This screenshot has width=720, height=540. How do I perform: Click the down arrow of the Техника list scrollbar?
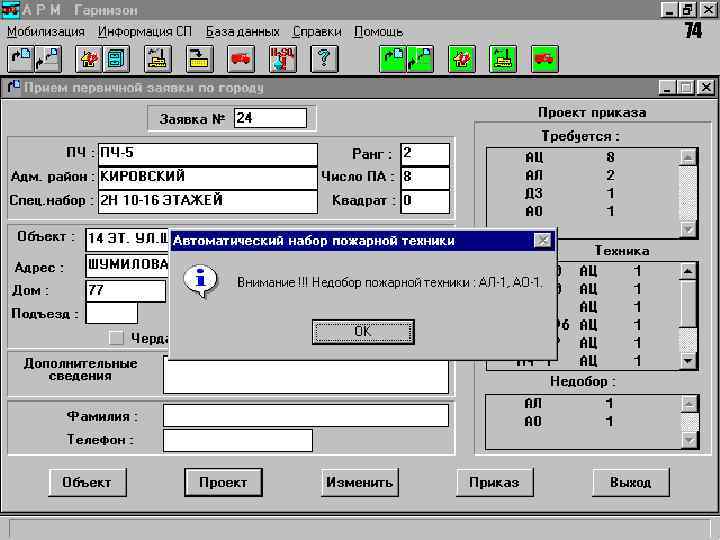click(688, 360)
